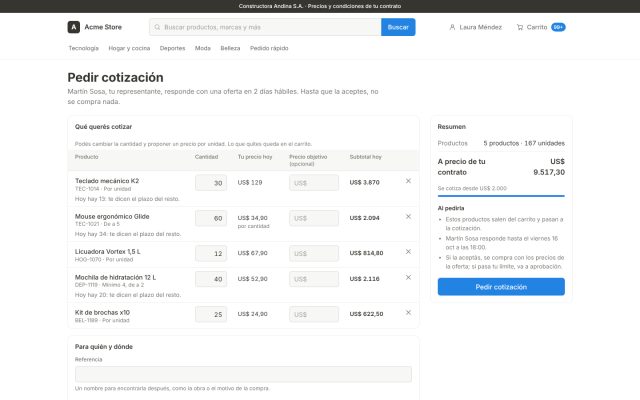Open the cart icon
The image size is (640, 400).
click(520, 27)
